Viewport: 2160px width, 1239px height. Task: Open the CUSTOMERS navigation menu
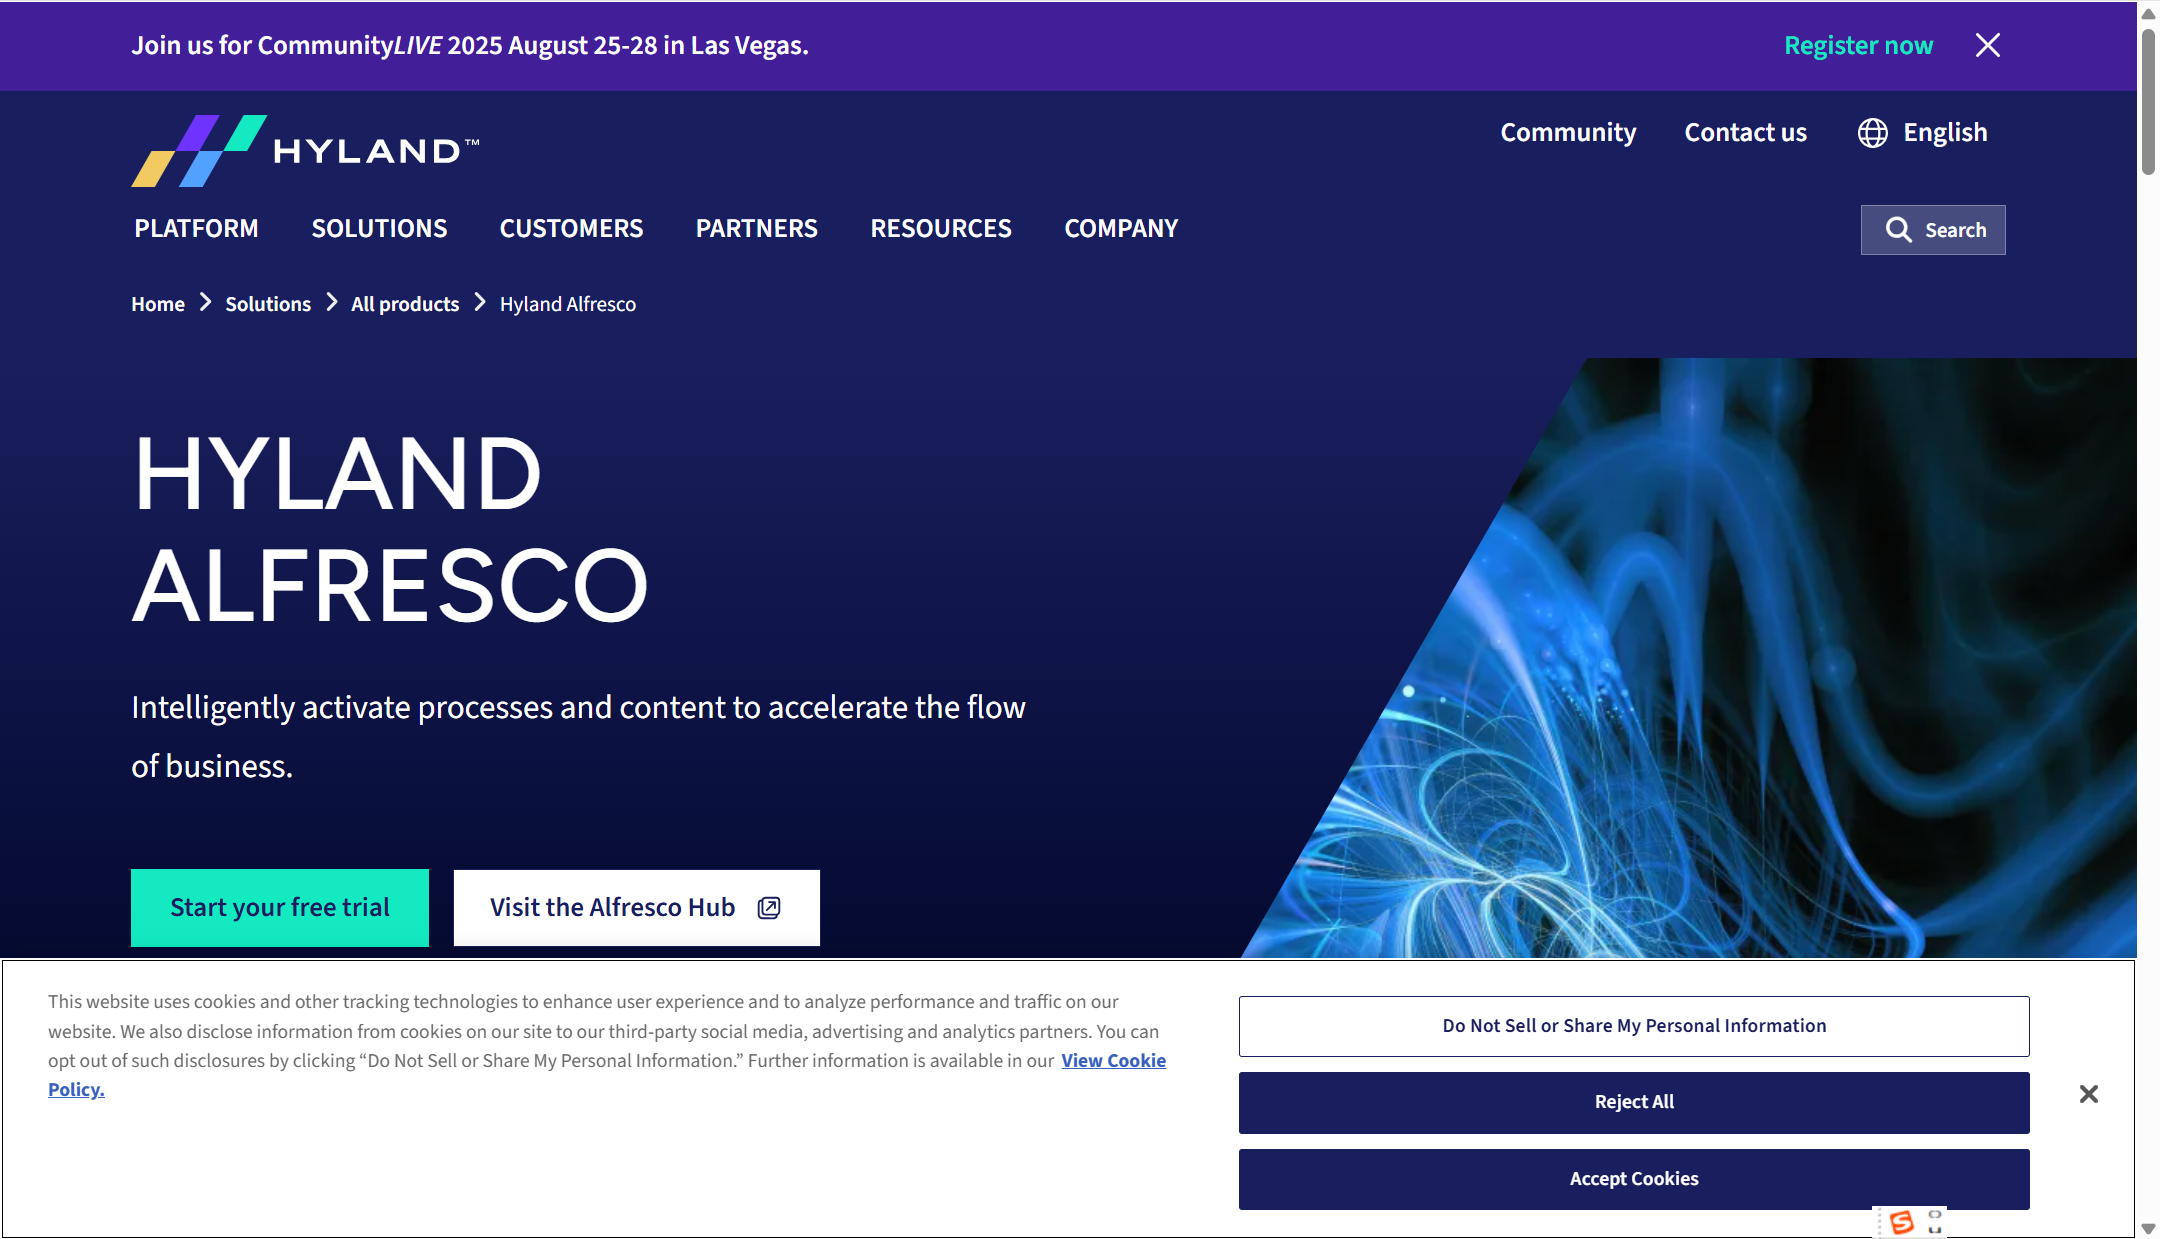click(571, 229)
